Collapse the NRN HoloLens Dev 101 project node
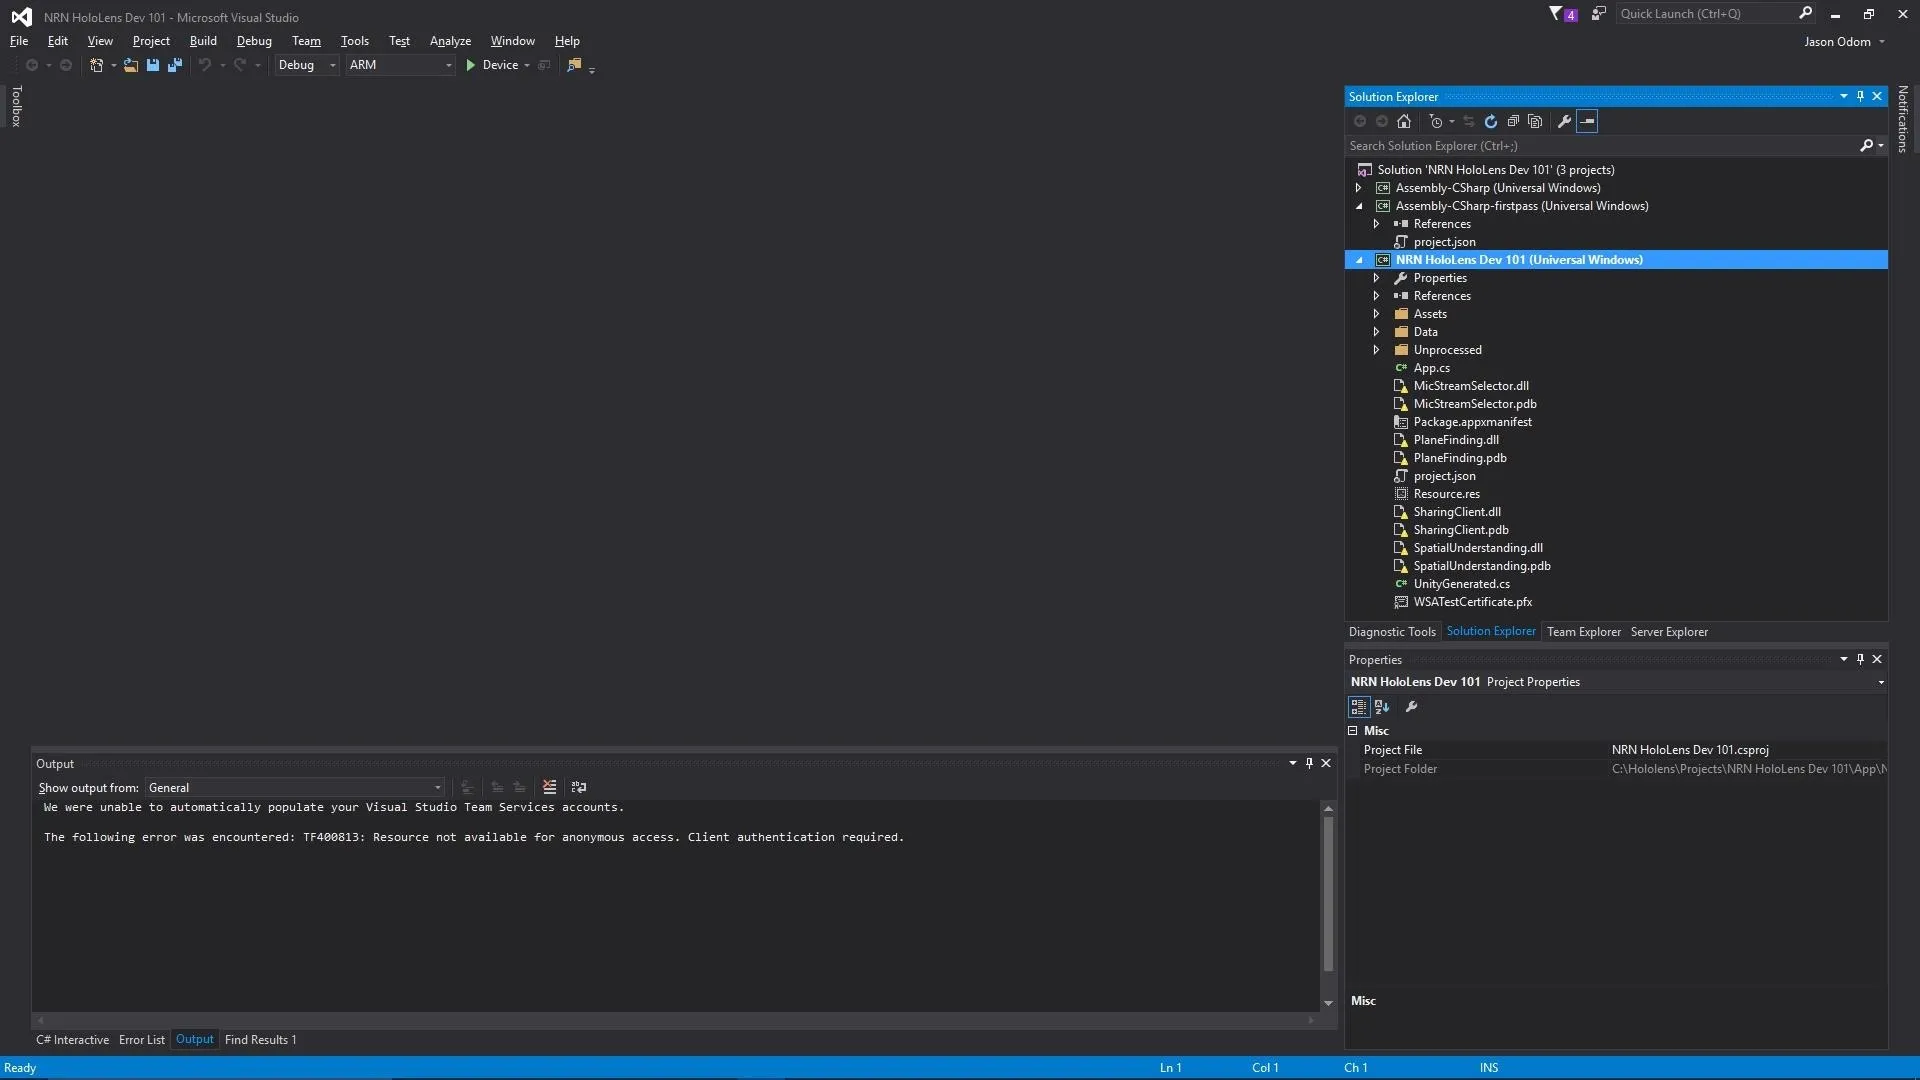The image size is (1920, 1080). 1358,260
